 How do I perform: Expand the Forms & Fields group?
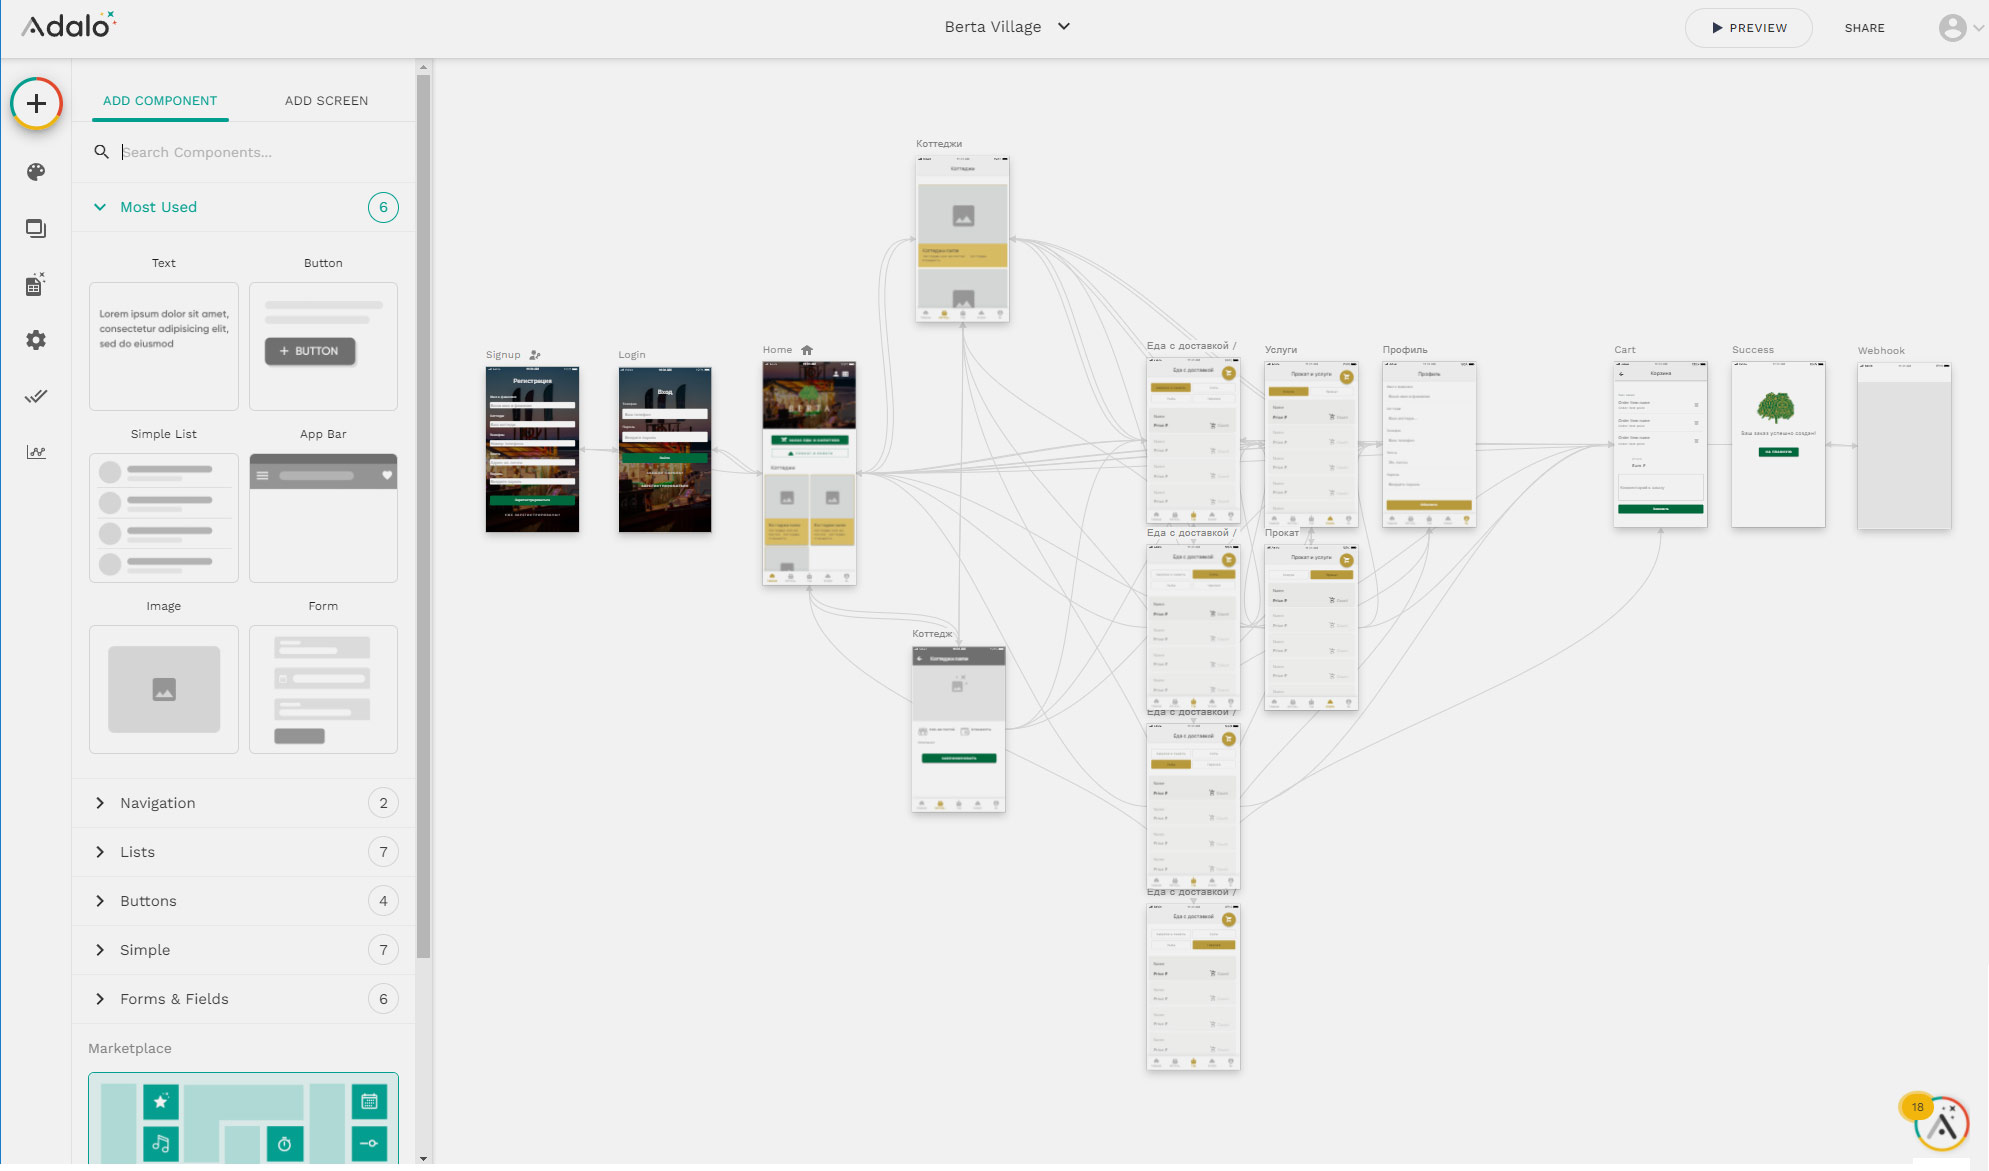pyautogui.click(x=174, y=999)
